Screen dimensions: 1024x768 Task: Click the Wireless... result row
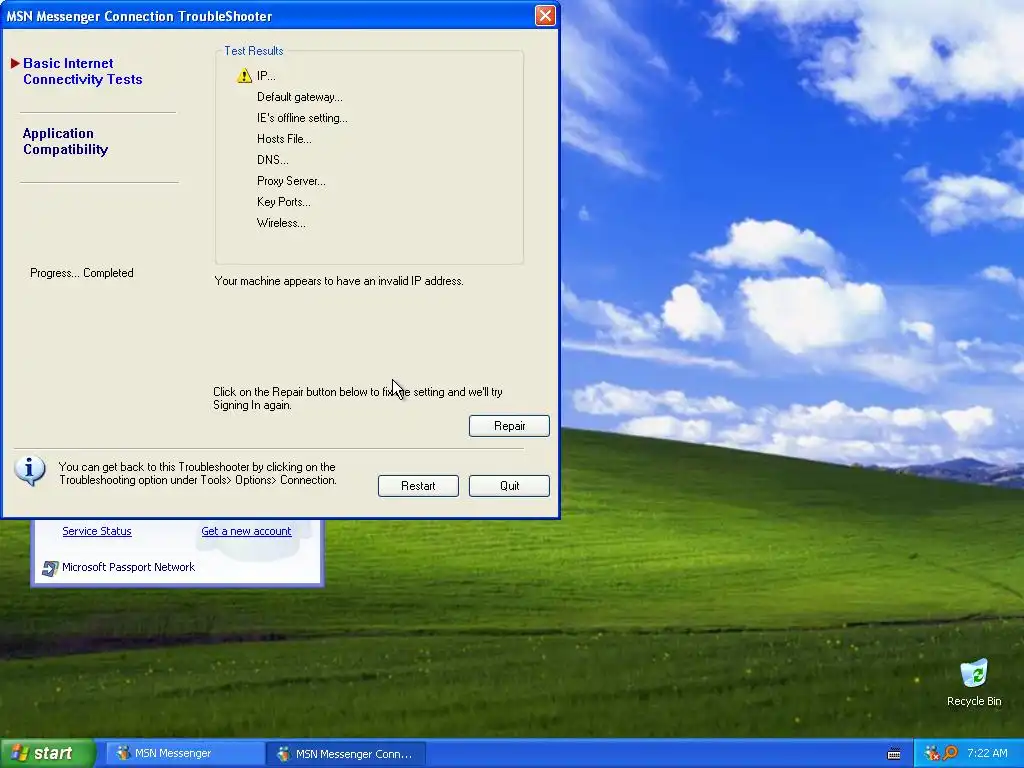[x=281, y=223]
